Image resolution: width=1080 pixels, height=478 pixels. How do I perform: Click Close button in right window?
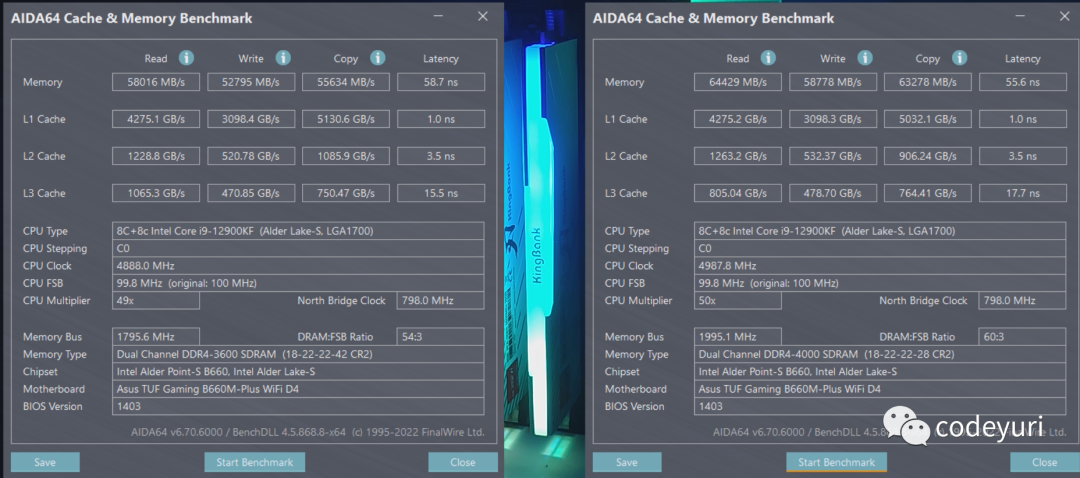coord(1045,462)
